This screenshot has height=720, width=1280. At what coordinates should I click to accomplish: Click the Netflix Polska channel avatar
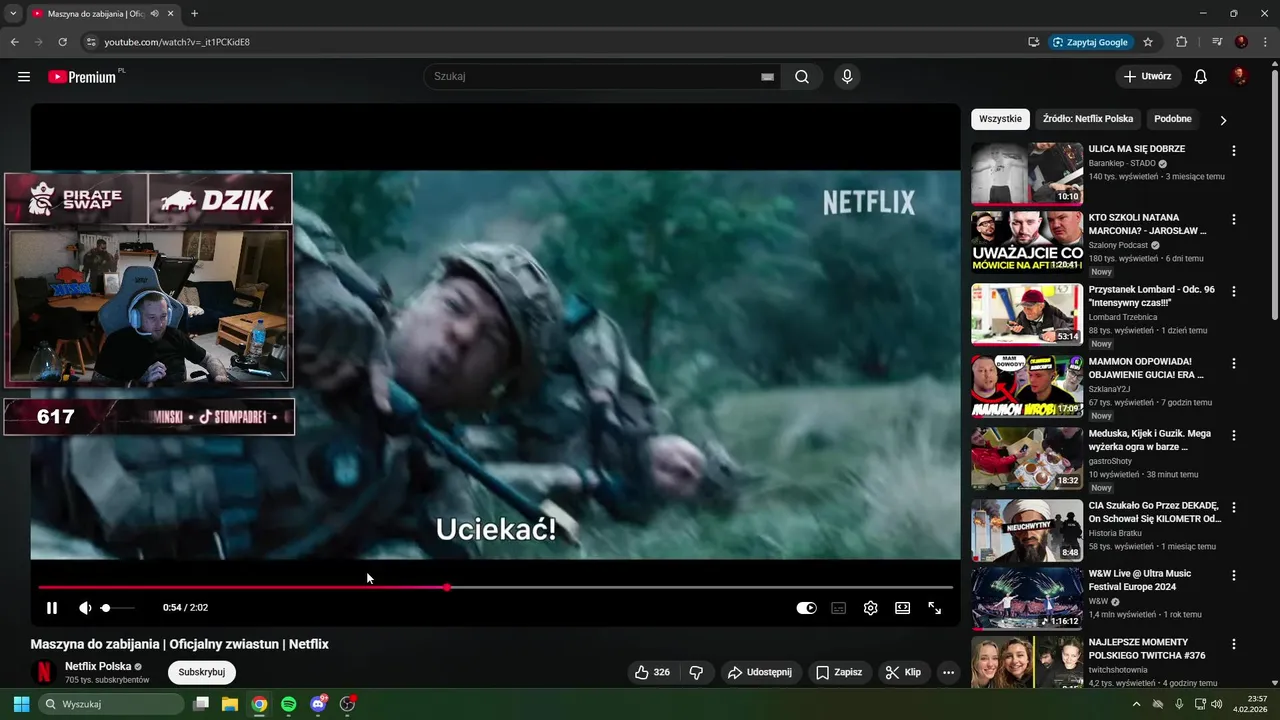[43, 672]
